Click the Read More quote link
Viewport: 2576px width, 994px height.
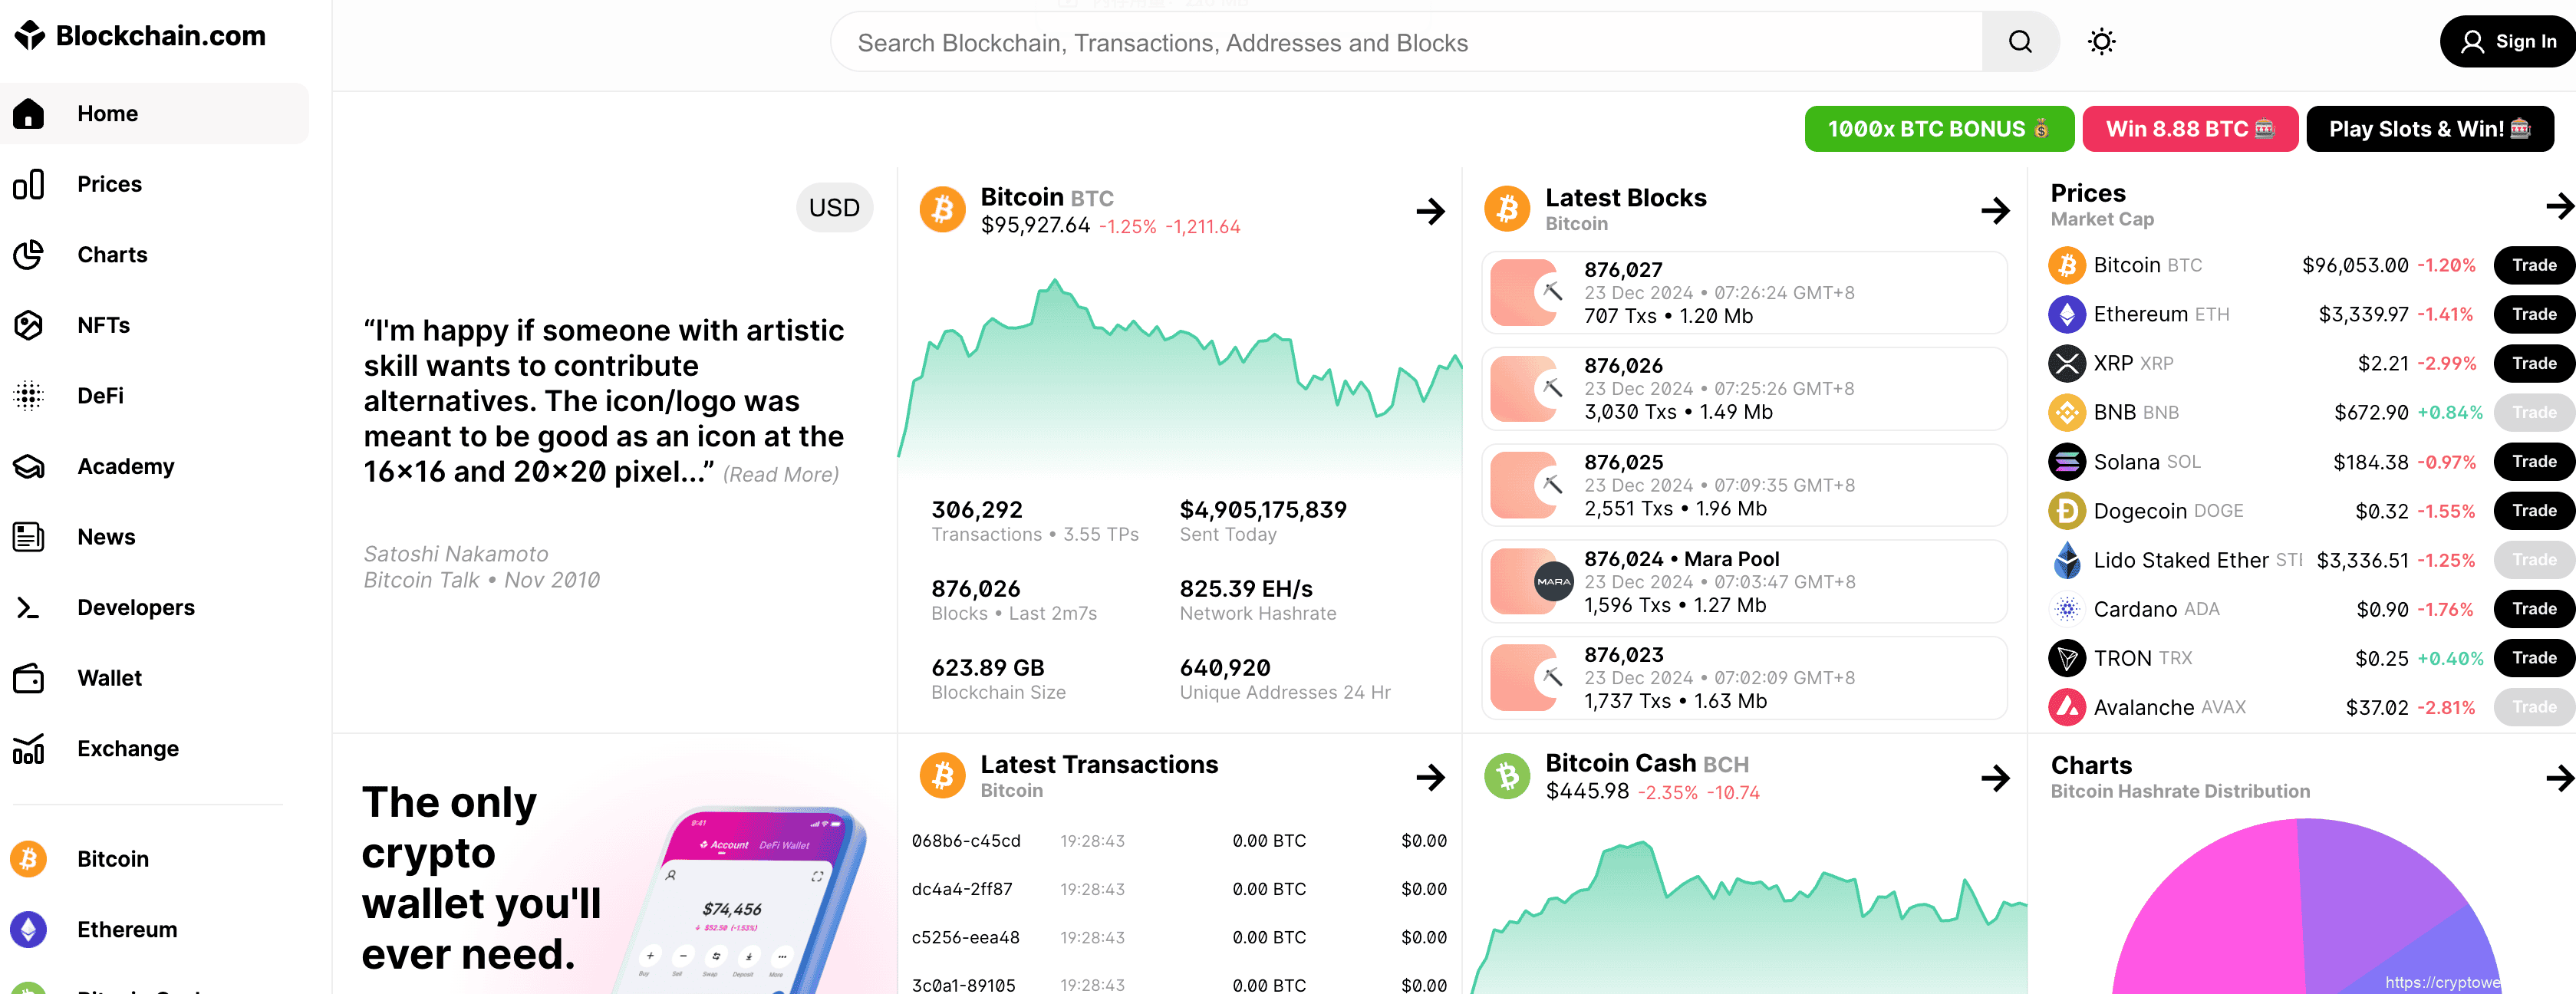(780, 474)
